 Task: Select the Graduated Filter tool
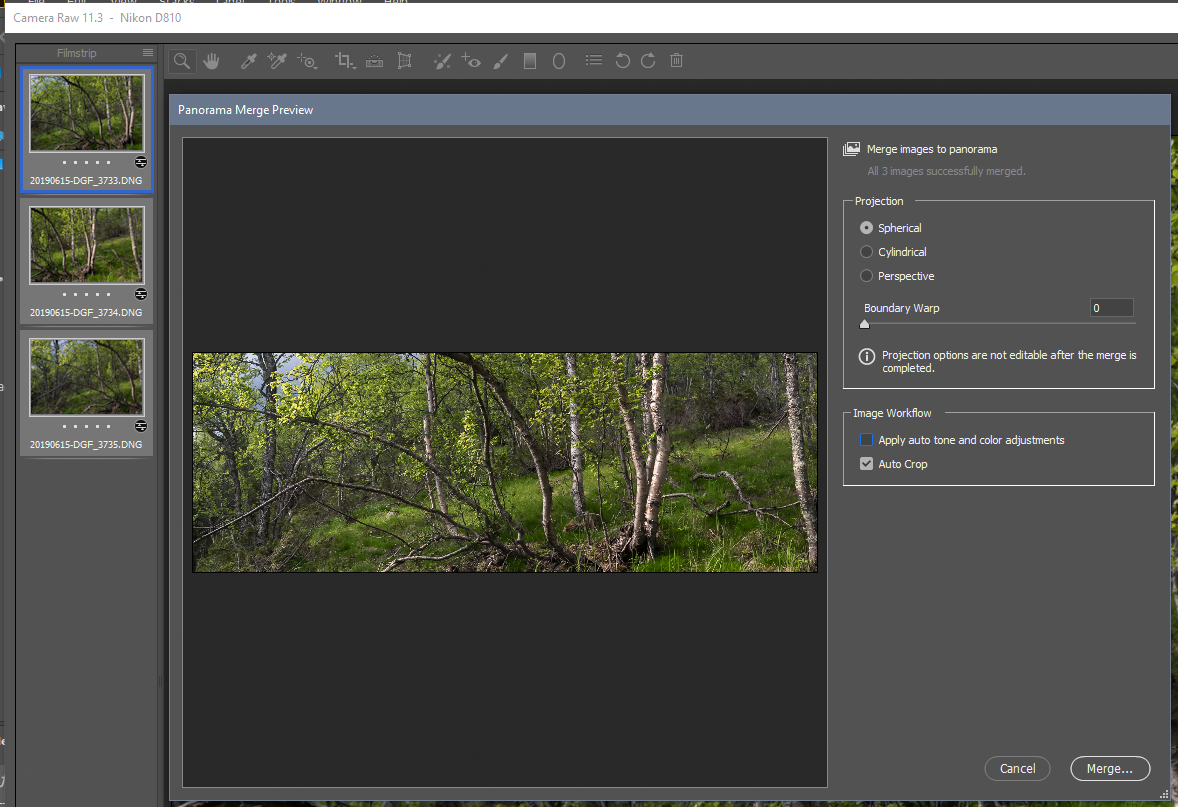530,61
